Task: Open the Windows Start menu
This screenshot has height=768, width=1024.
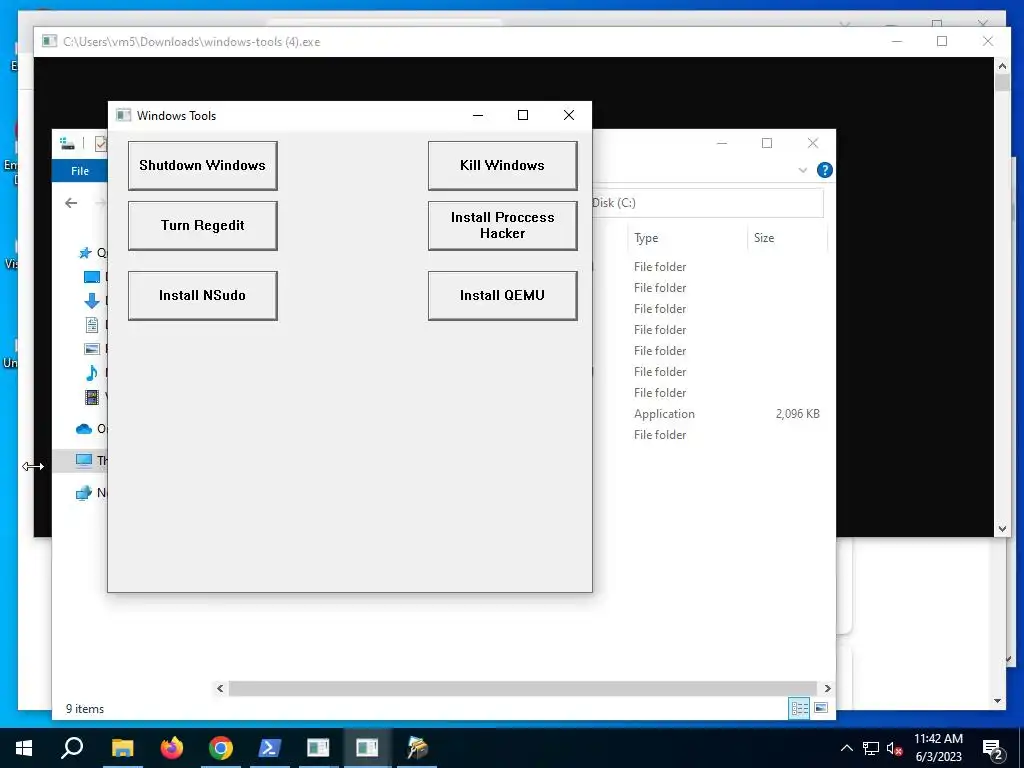Action: (x=24, y=748)
